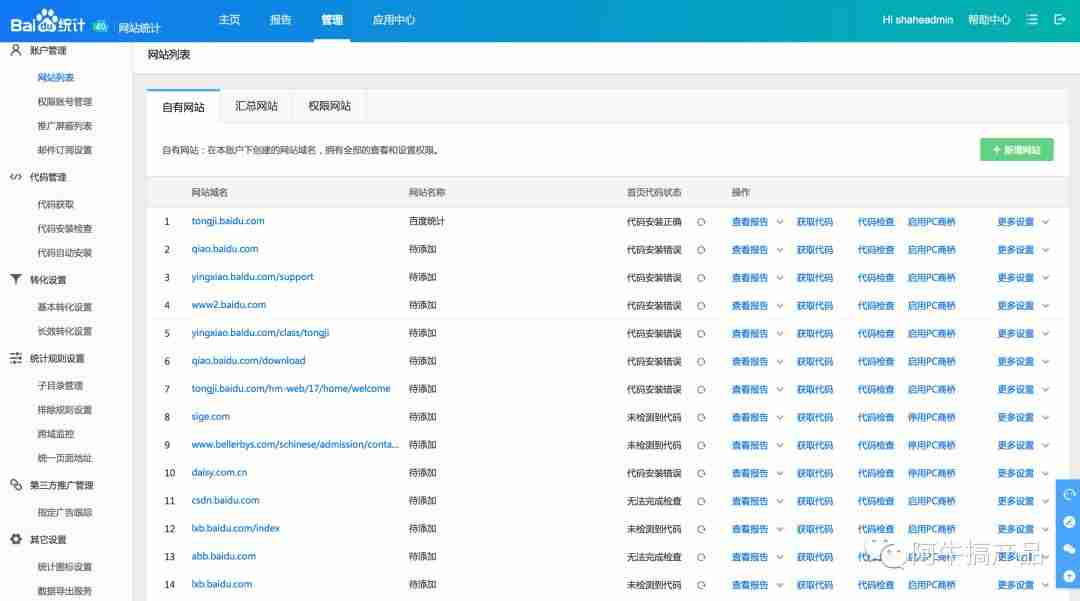Click the logout icon at top right

click(1062, 19)
